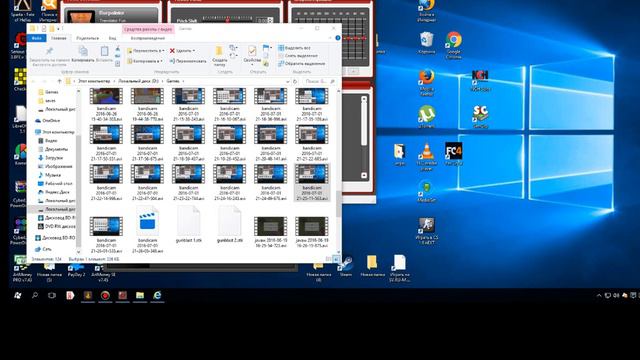Click the Вставить clipboard icon in the ribbon
Screen dimensions: 640x360
[x=104, y=51]
